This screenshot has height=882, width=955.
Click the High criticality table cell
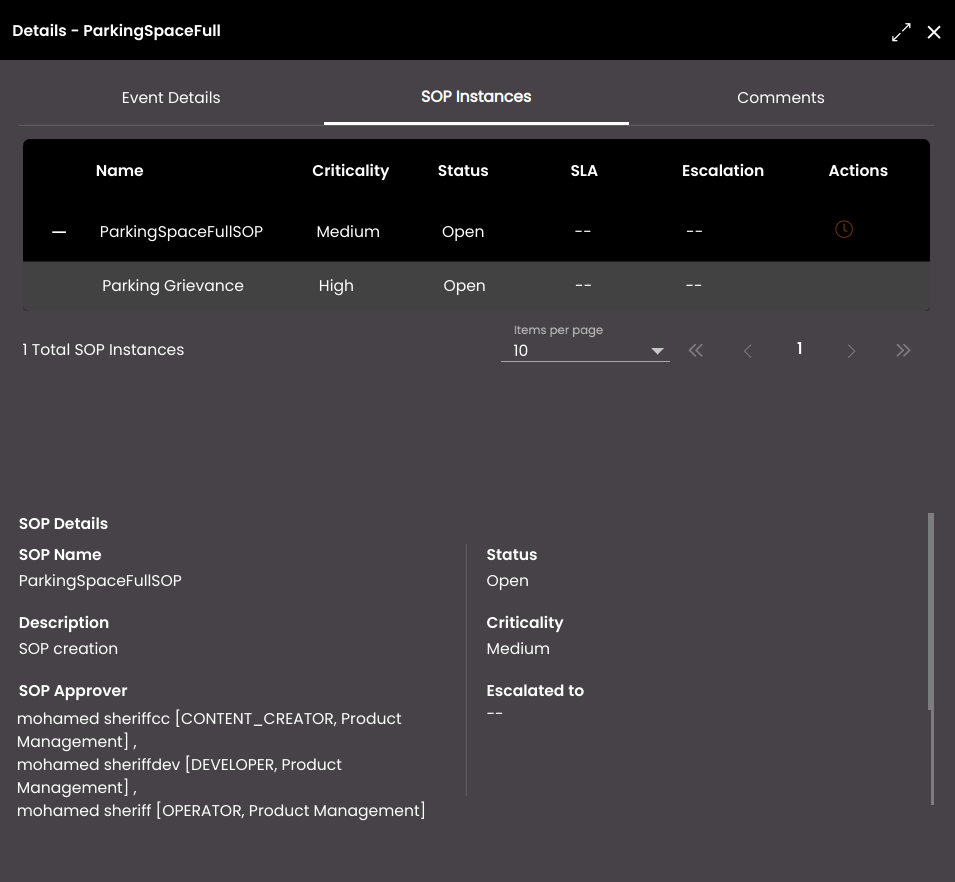point(336,286)
